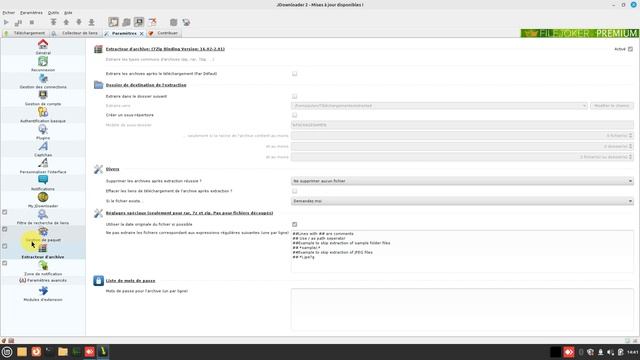The height and width of the screenshot is (360, 640).
Task: Toggle checkbox beside Filtre de recherche de liens
Action: click(x=4, y=212)
